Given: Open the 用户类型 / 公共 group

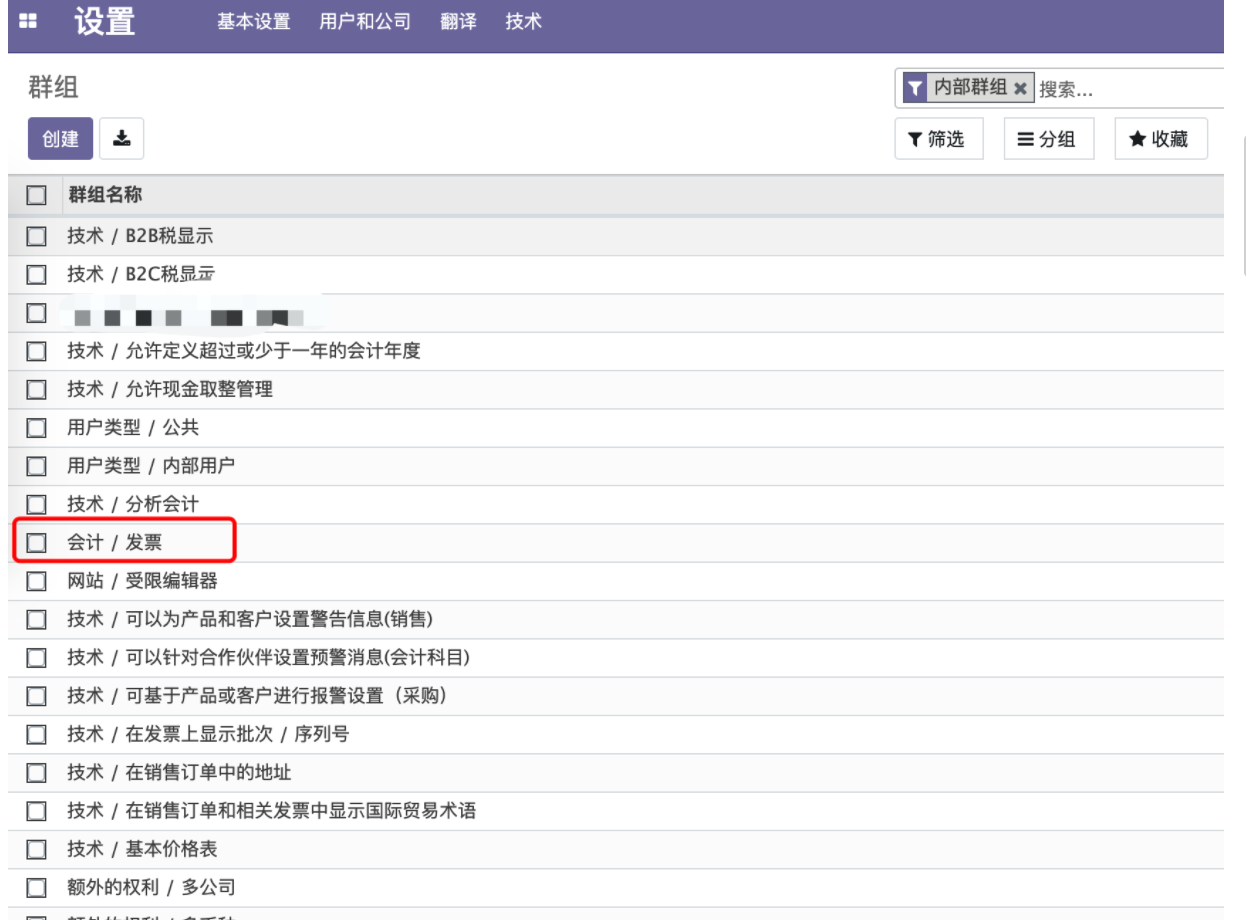Looking at the screenshot, I should point(133,428).
